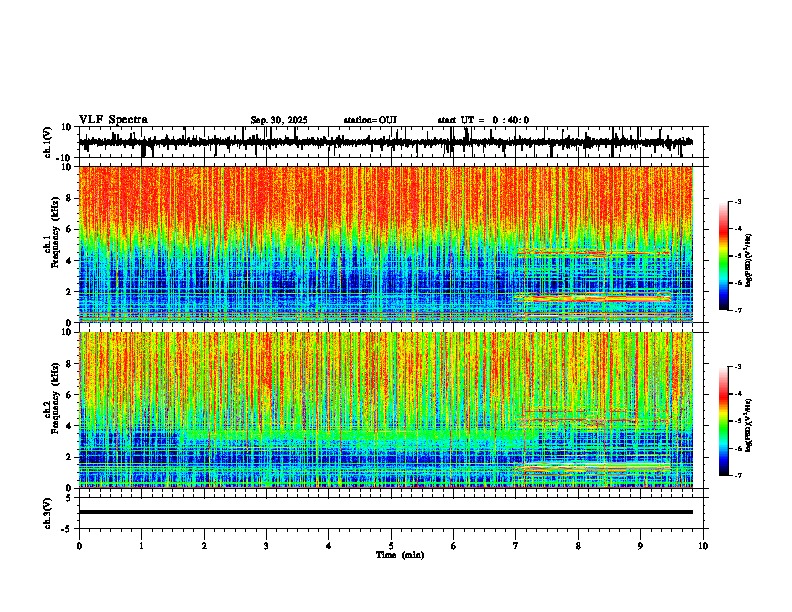Click the "-7" label on ch.1 color scale
The height and width of the screenshot is (612, 792).
pos(737,310)
